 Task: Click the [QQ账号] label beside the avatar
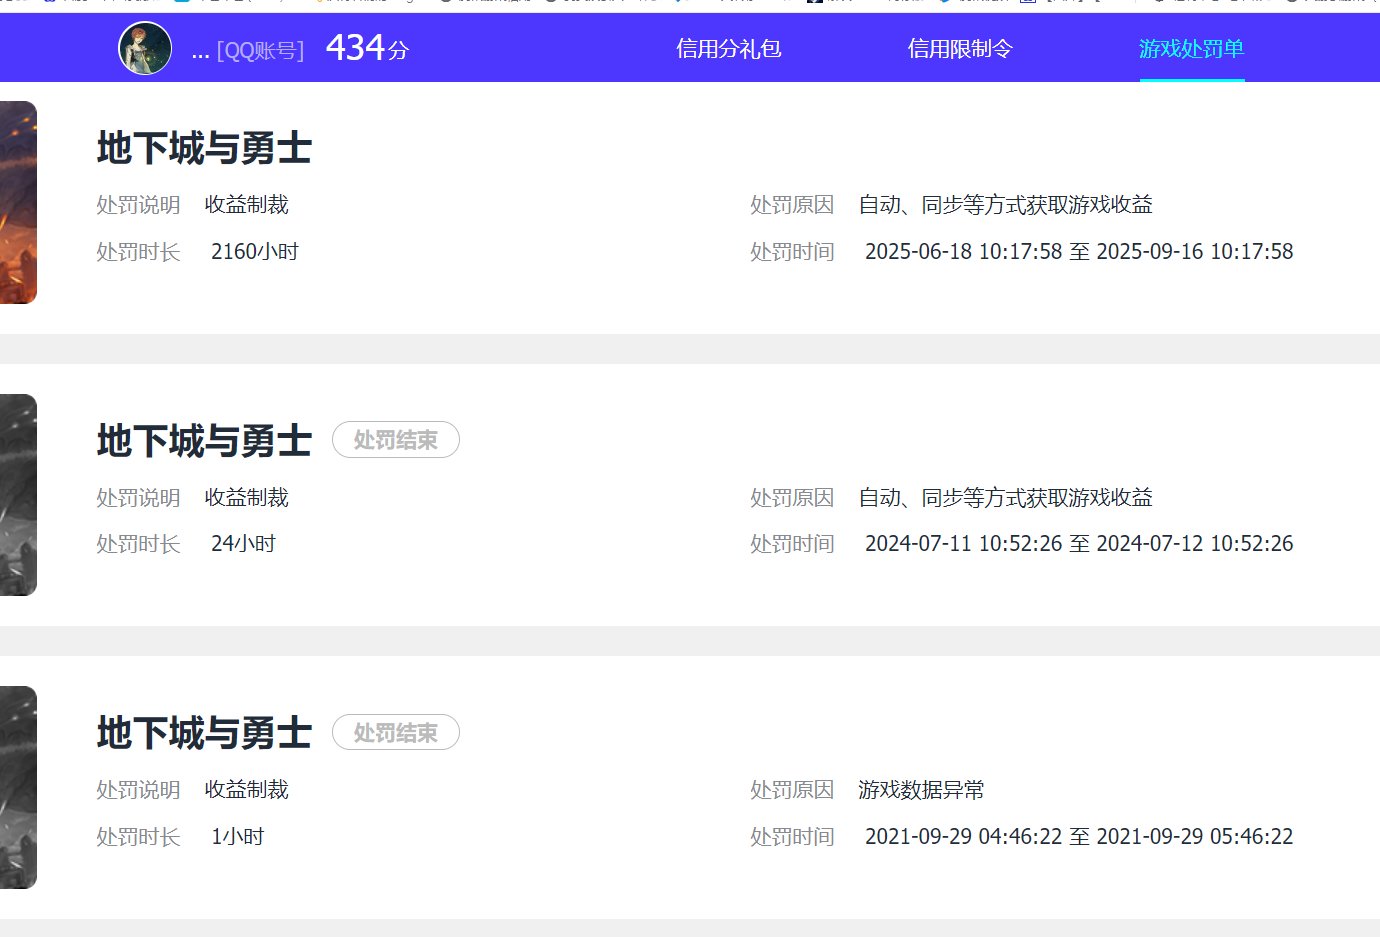pos(260,50)
